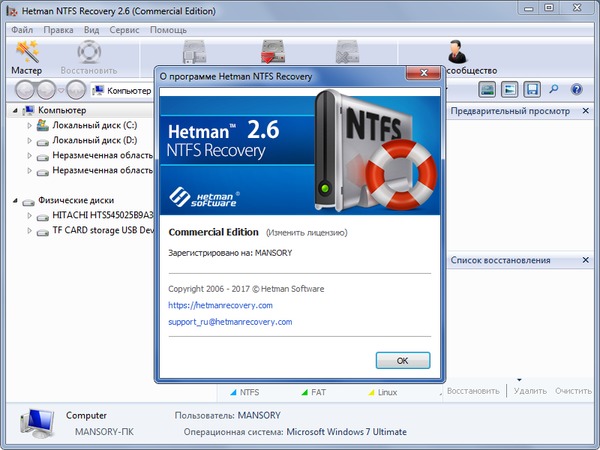Open navigation history dropdown arrow

click(61, 91)
